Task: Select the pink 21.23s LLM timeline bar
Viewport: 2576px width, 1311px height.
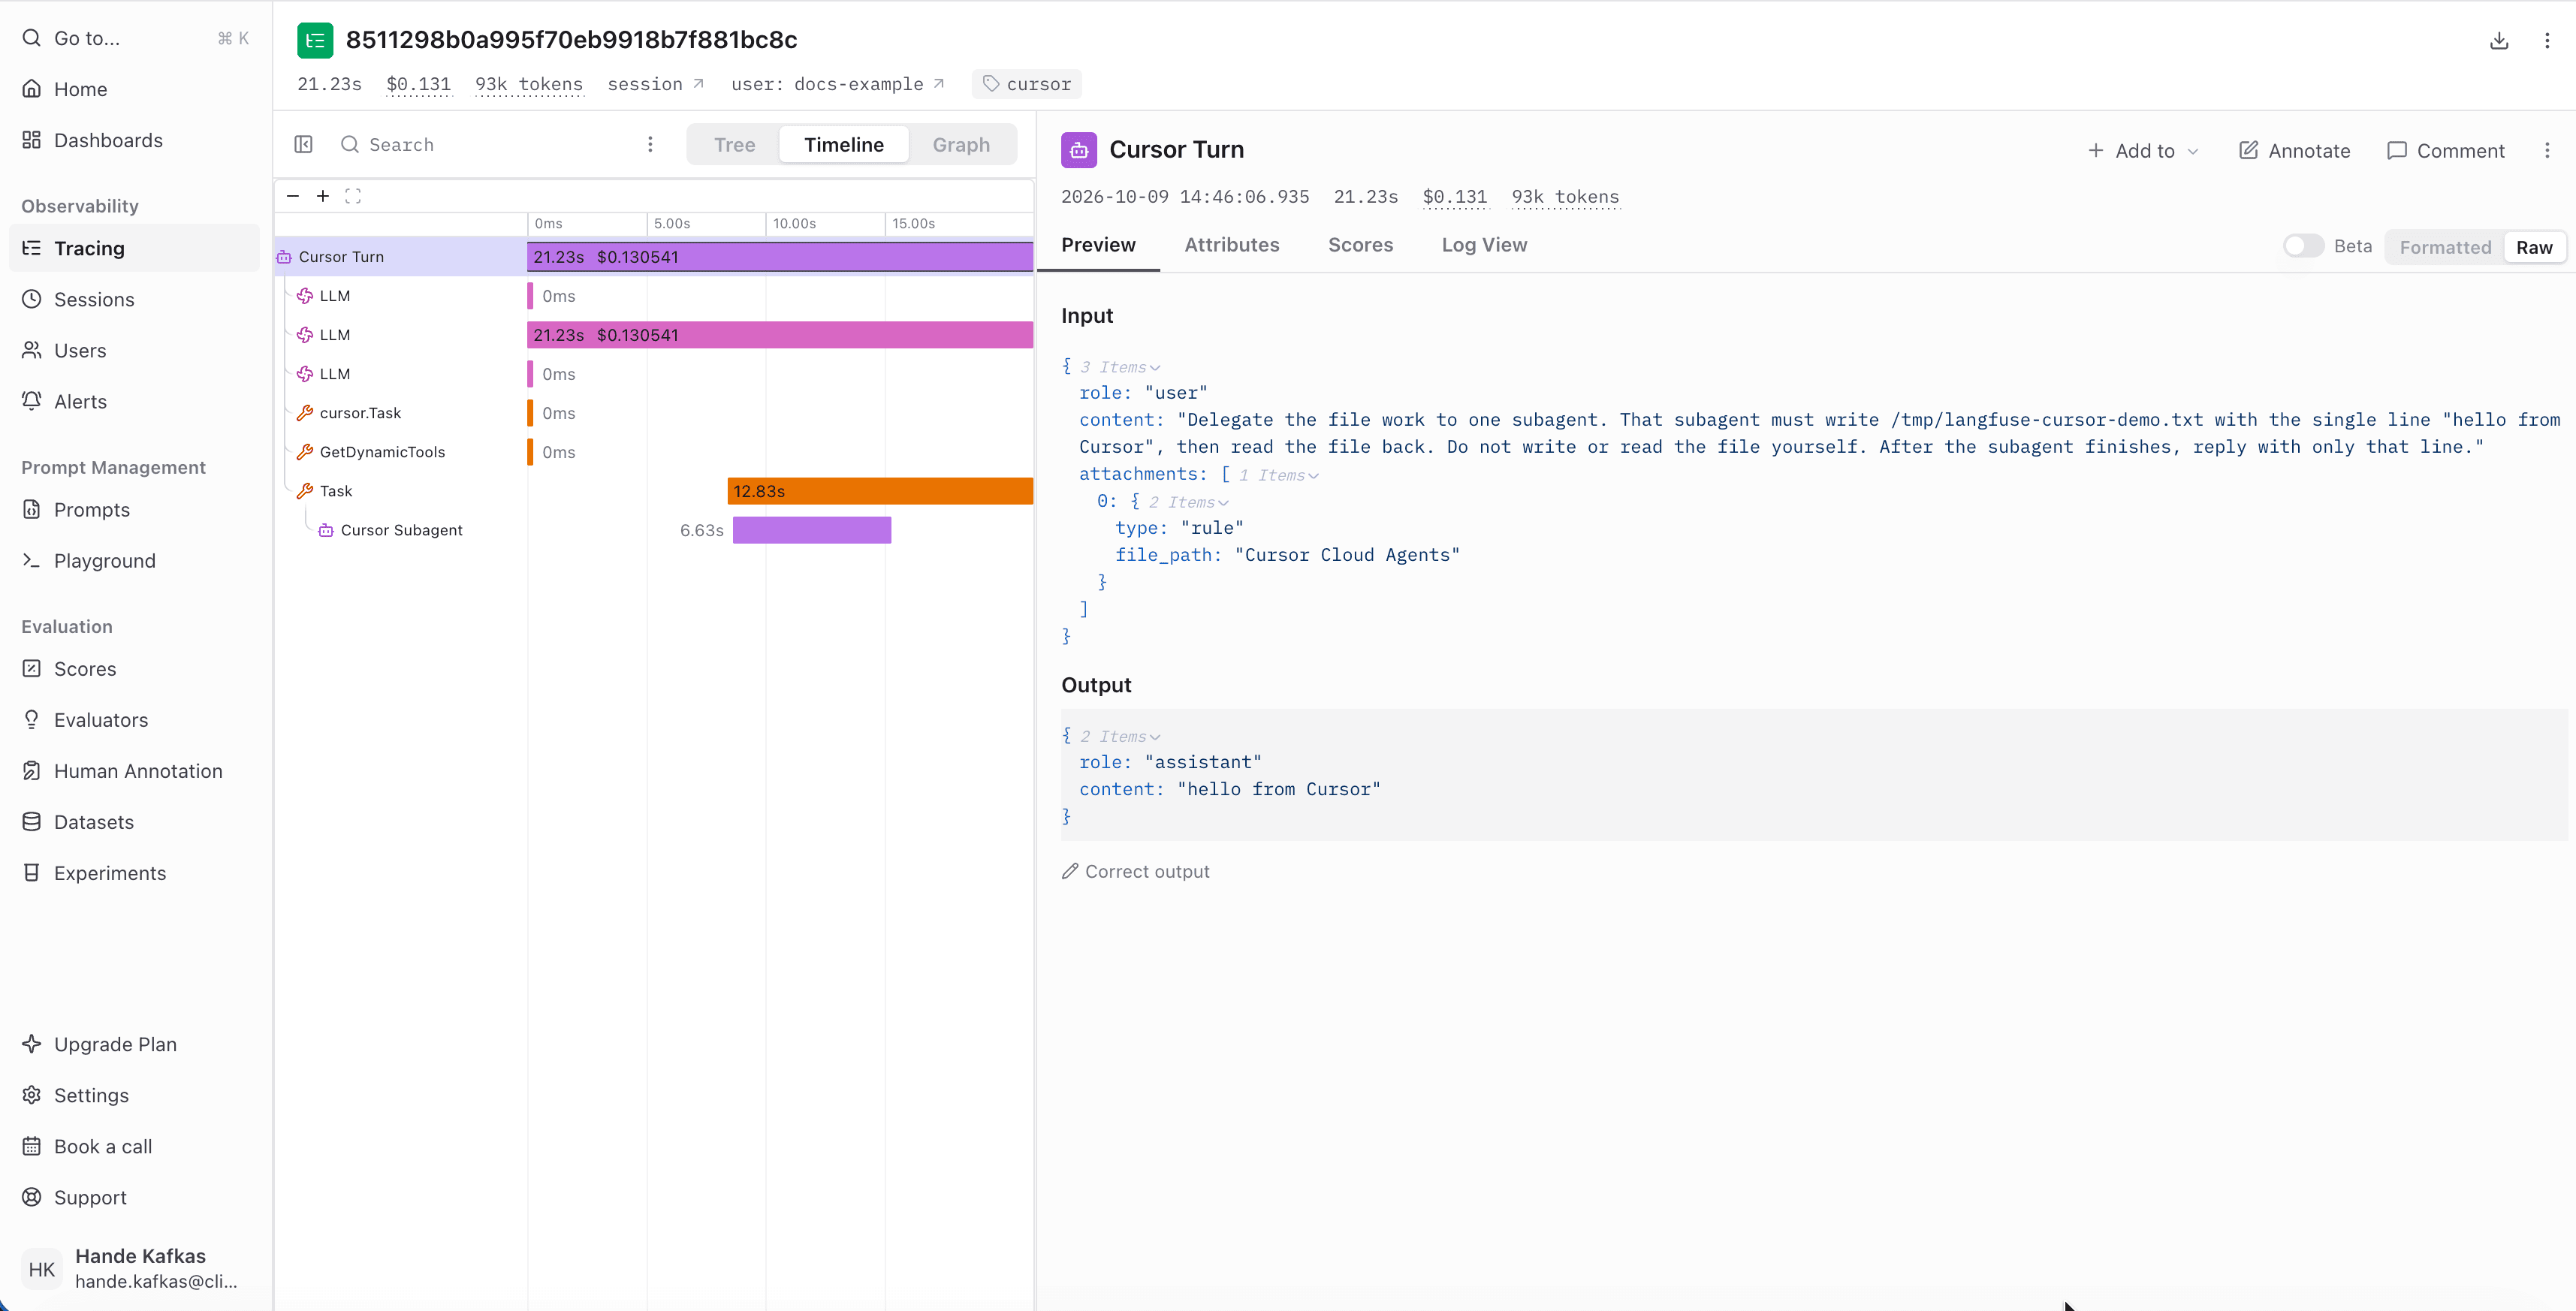Action: pos(780,335)
